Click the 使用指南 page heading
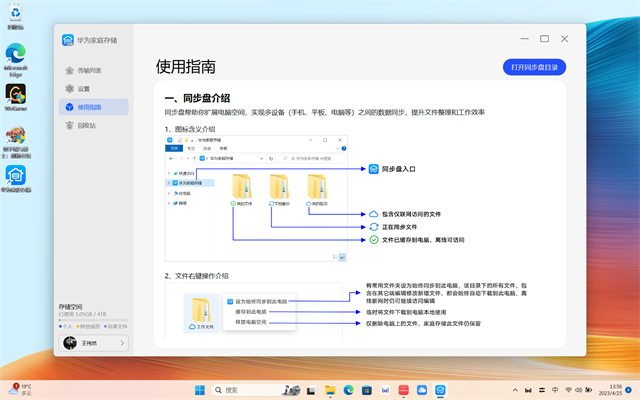The height and width of the screenshot is (400, 640). tap(186, 67)
